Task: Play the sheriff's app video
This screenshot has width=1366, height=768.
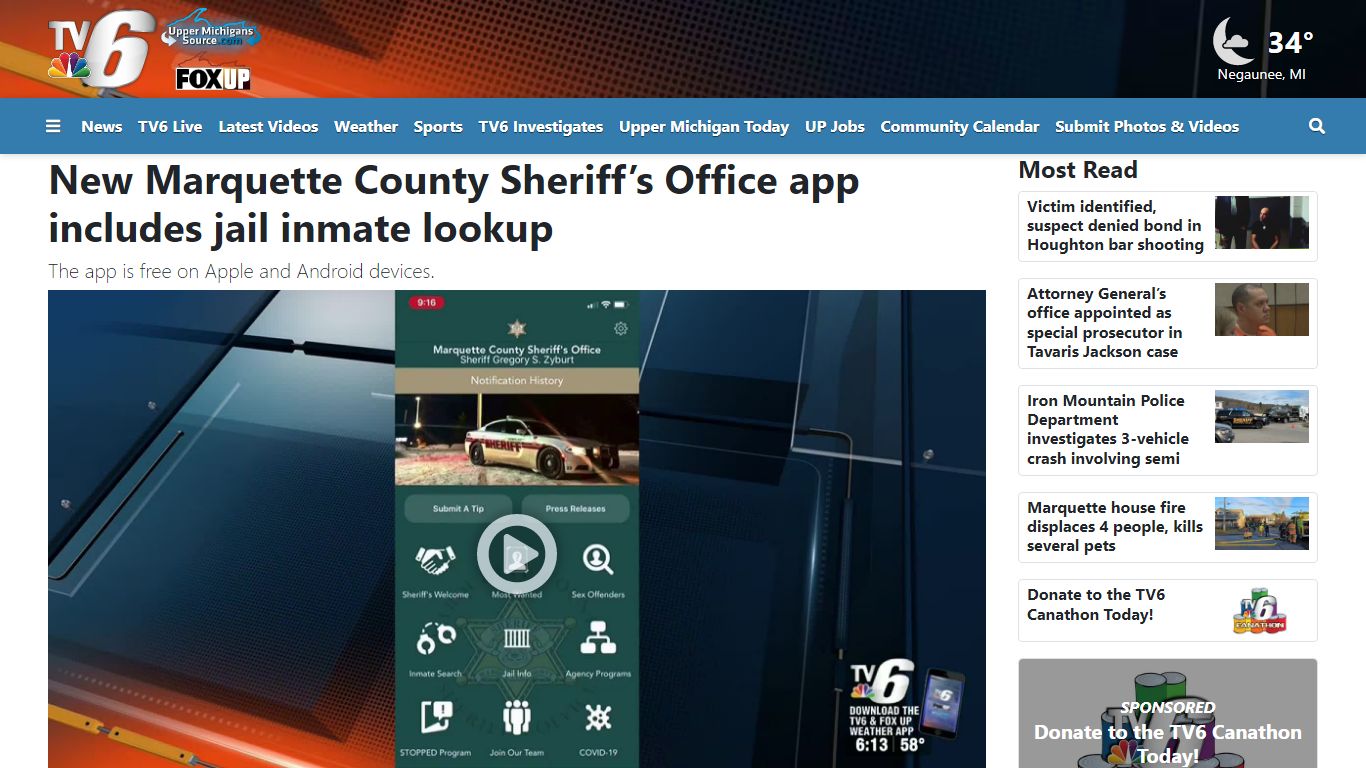Action: tap(516, 553)
